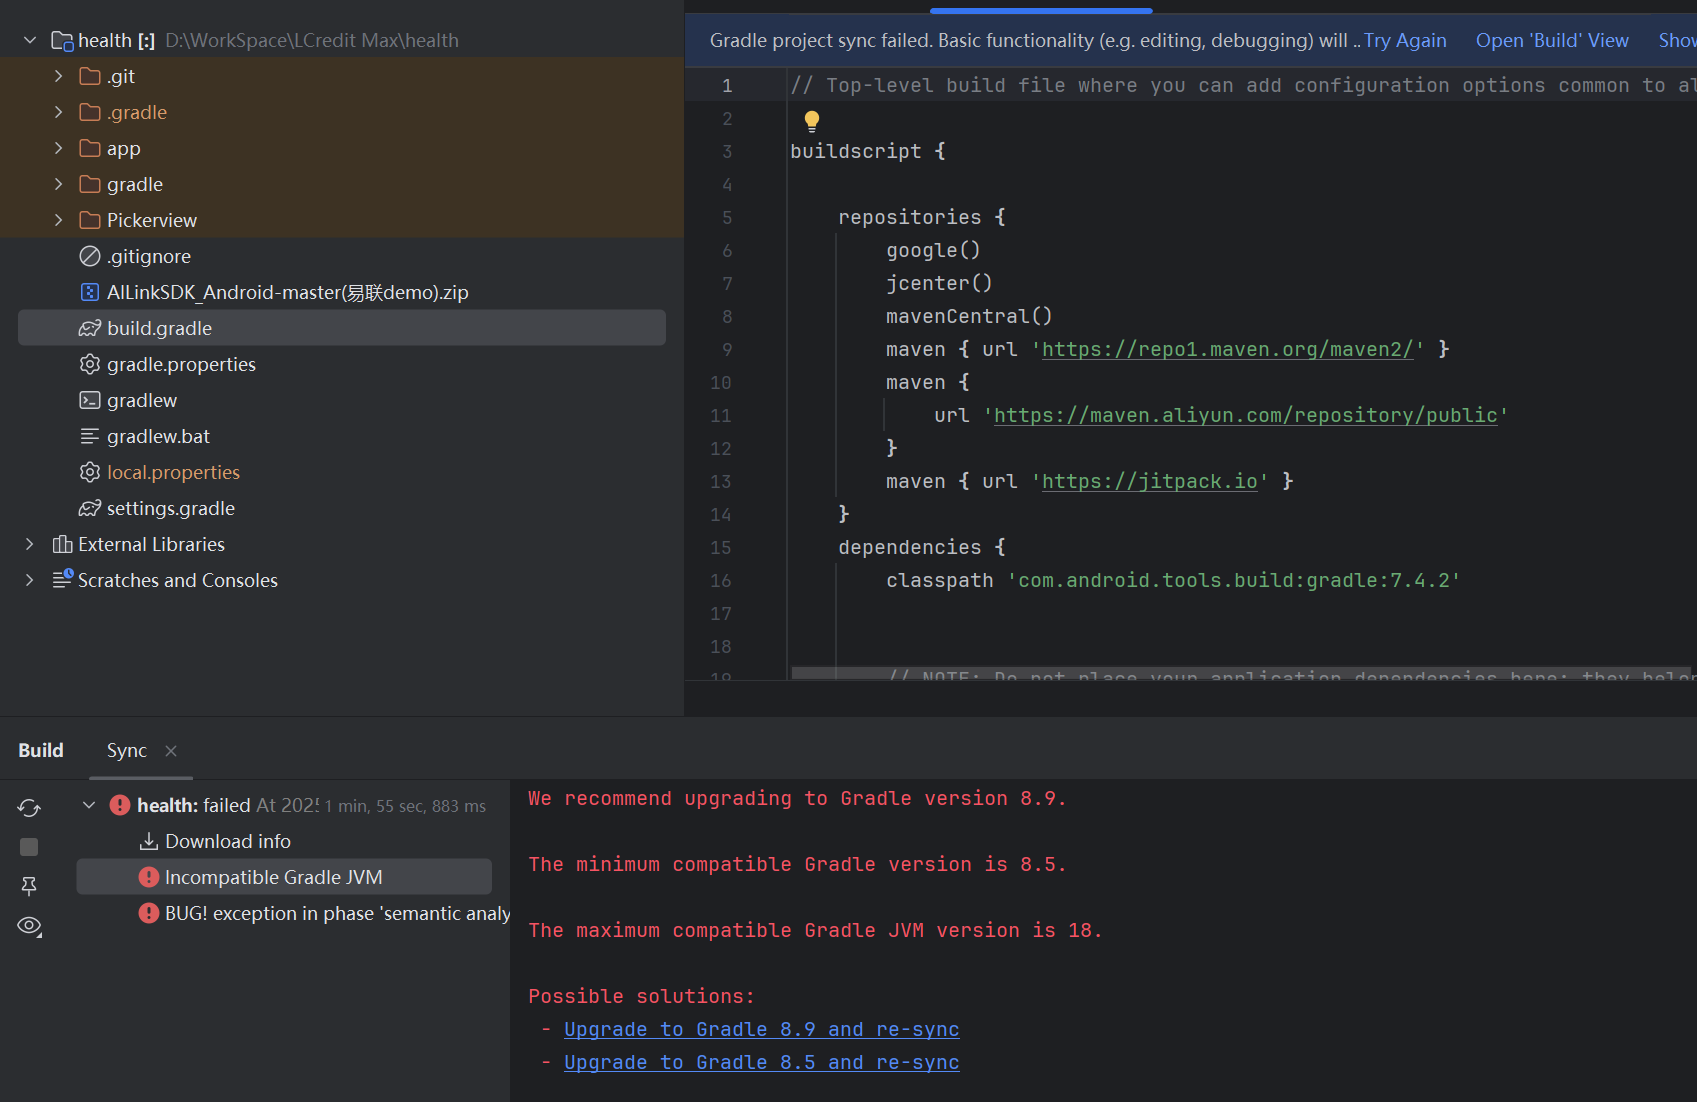Click the gradlew shell script icon

90,400
